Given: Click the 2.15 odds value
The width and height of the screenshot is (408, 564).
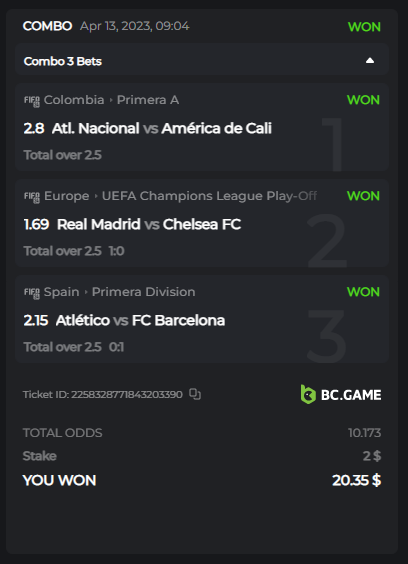Looking at the screenshot, I should pos(36,320).
